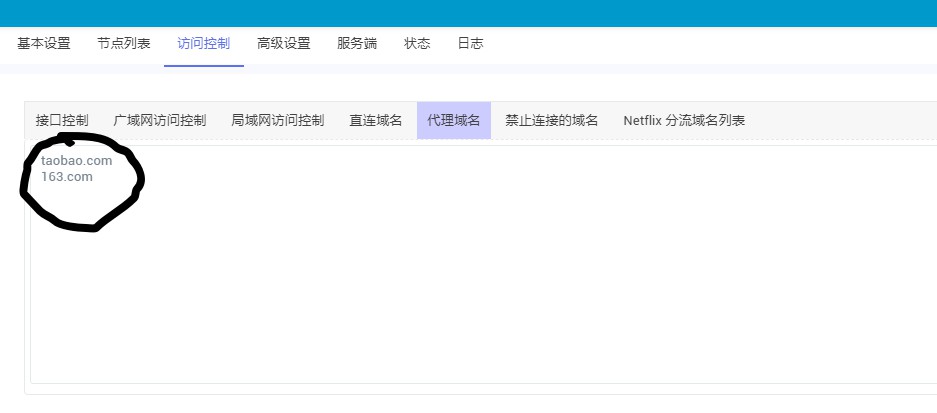Open 局域网访问控制 sub-tab
The image size is (937, 413).
(277, 121)
